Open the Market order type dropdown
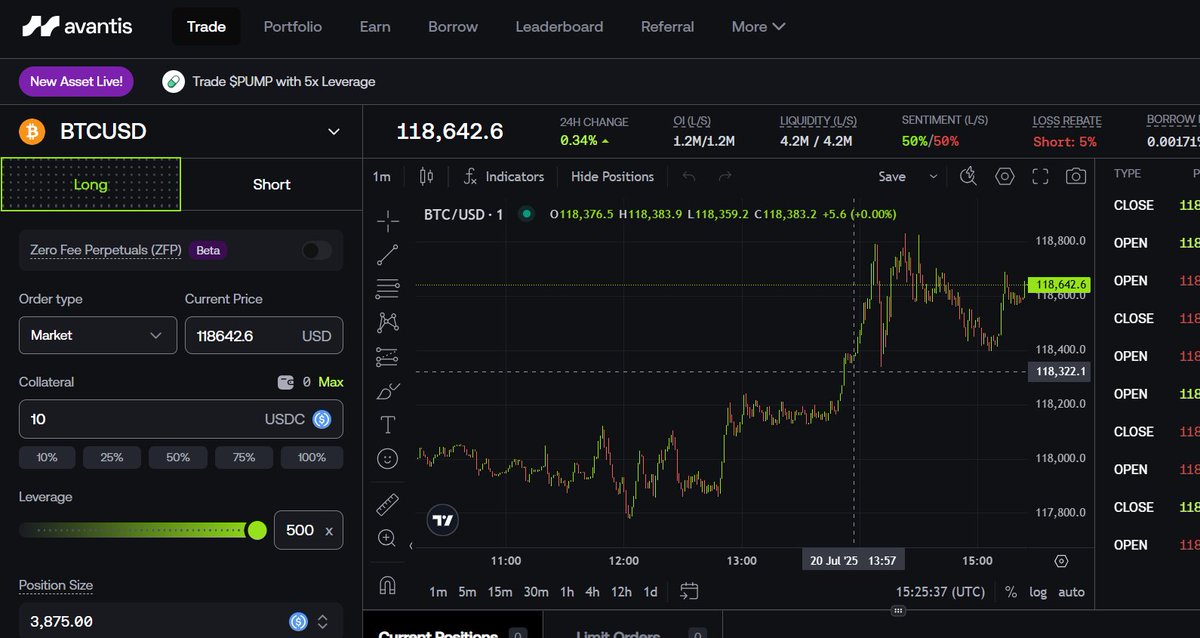This screenshot has width=1200, height=638. tap(98, 335)
